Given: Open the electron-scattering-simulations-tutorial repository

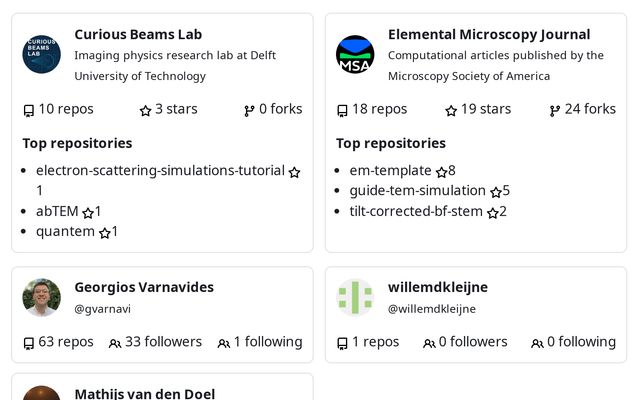Looking at the screenshot, I should pyautogui.click(x=160, y=170).
